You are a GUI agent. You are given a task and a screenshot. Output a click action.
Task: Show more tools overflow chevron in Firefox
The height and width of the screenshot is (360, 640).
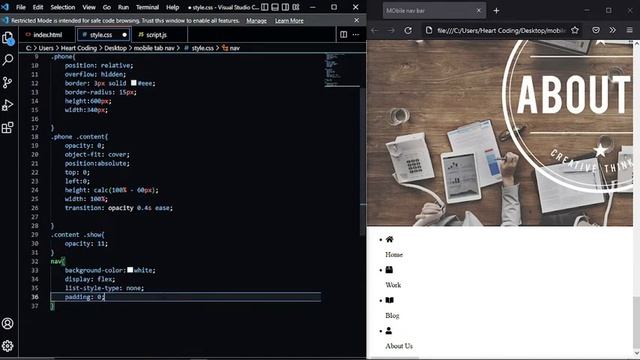[613, 30]
